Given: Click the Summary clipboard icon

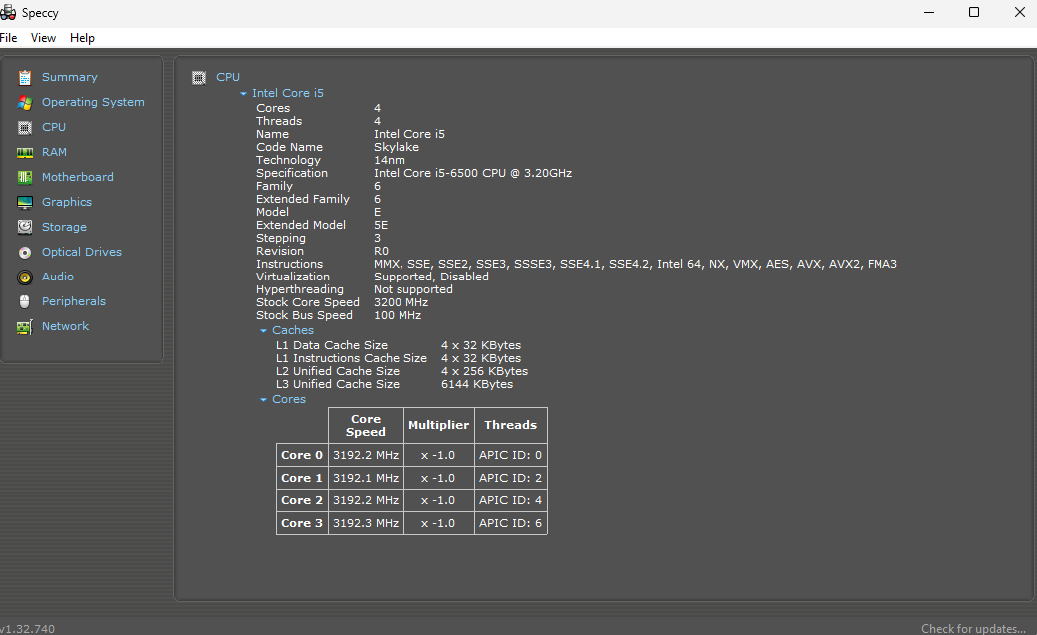Looking at the screenshot, I should point(24,77).
